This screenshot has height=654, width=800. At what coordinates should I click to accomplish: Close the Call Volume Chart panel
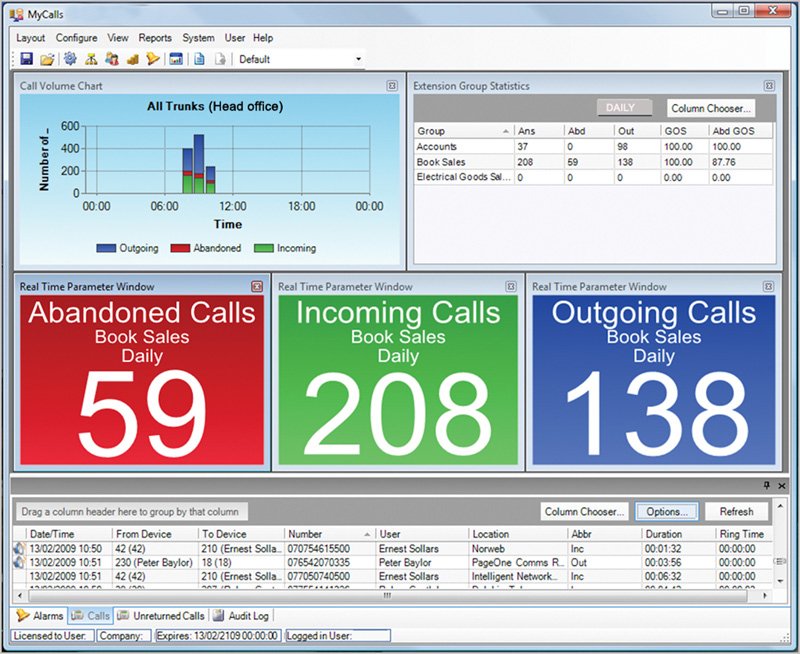pos(392,86)
